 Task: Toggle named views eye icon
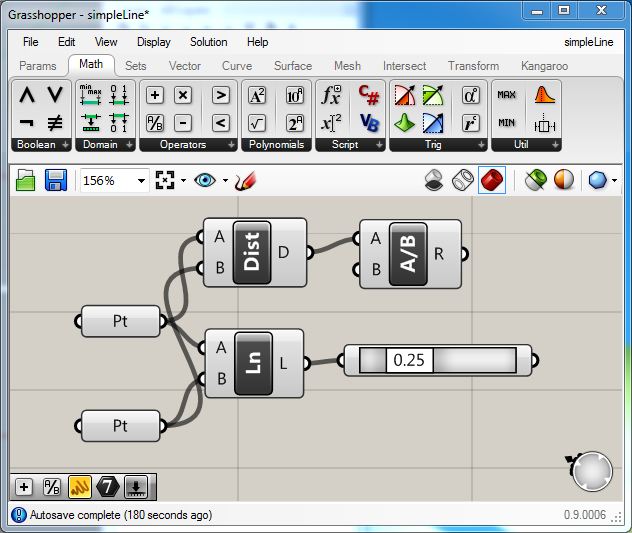pos(205,180)
